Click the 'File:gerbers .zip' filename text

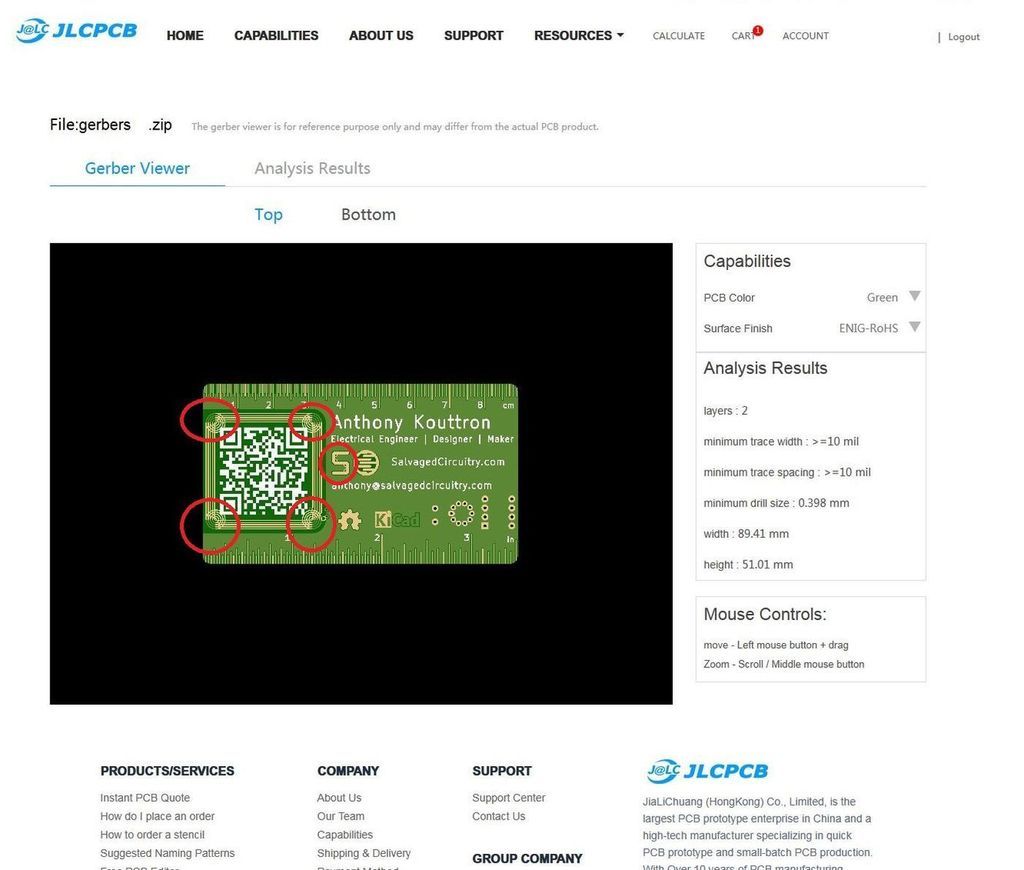(x=111, y=125)
